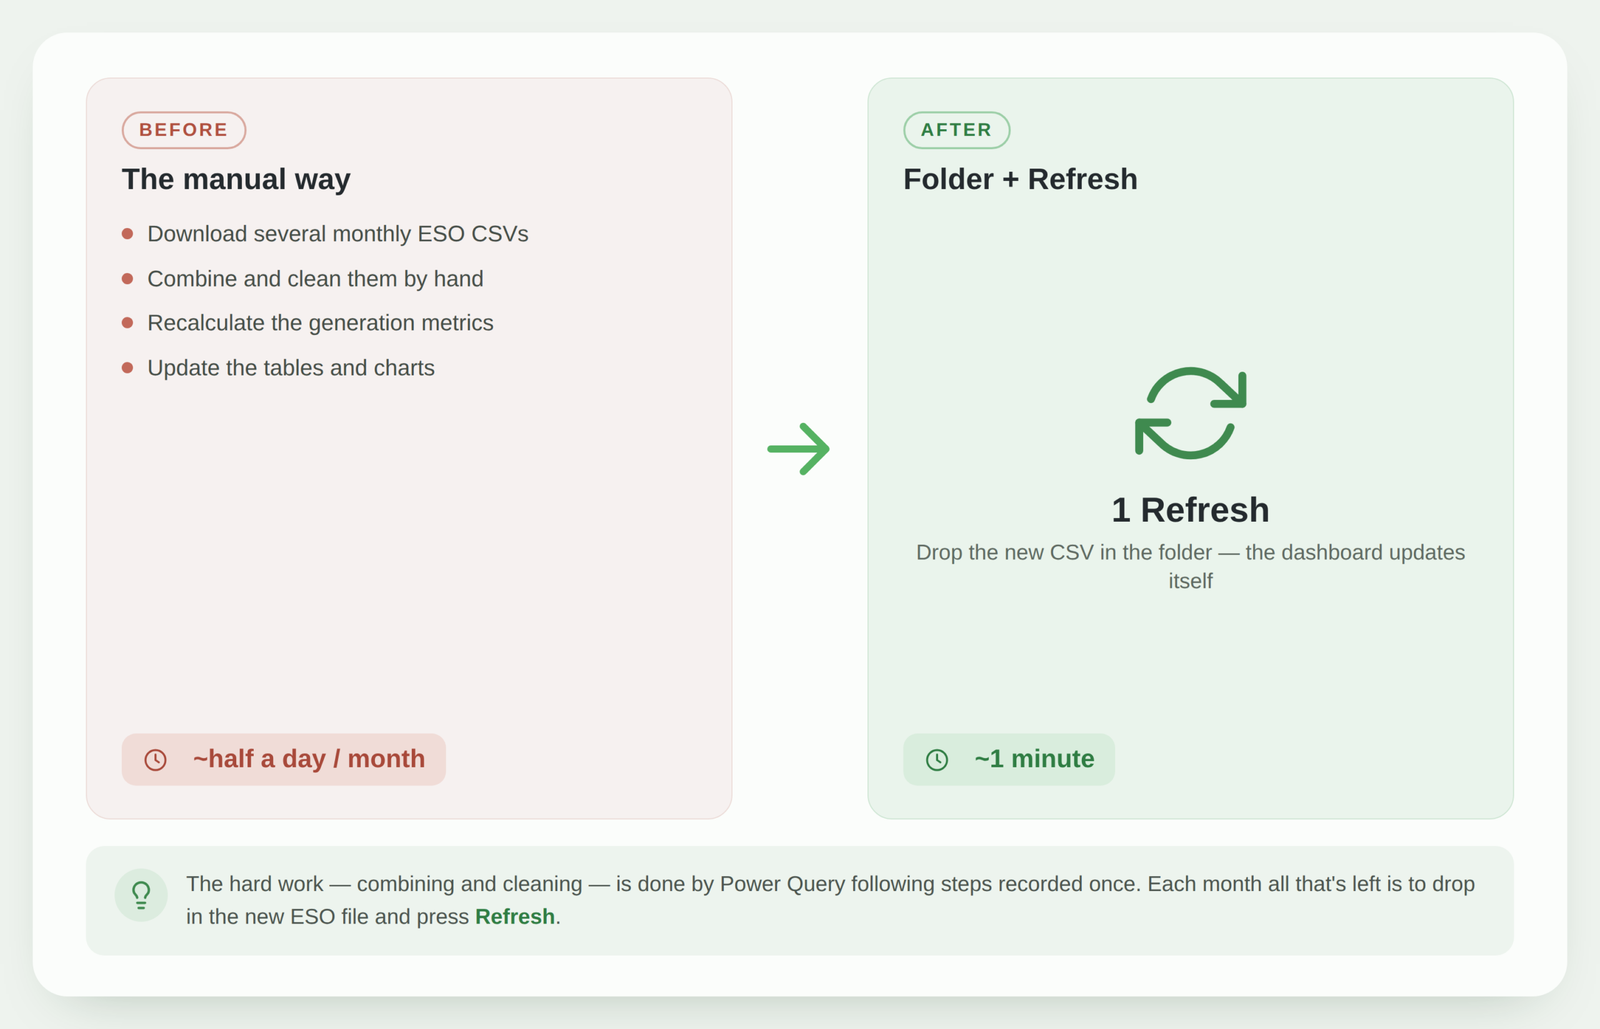Click the green clock icon beside ~1 minute
Viewport: 1600px width, 1029px height.
point(937,760)
